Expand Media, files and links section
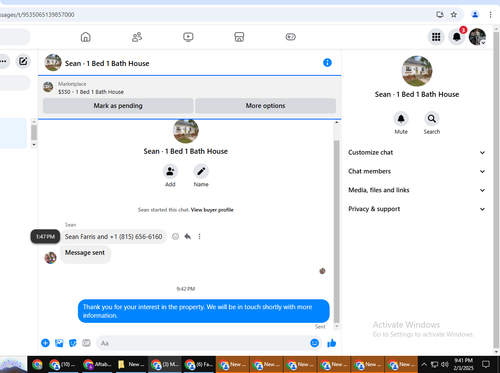 click(x=416, y=190)
